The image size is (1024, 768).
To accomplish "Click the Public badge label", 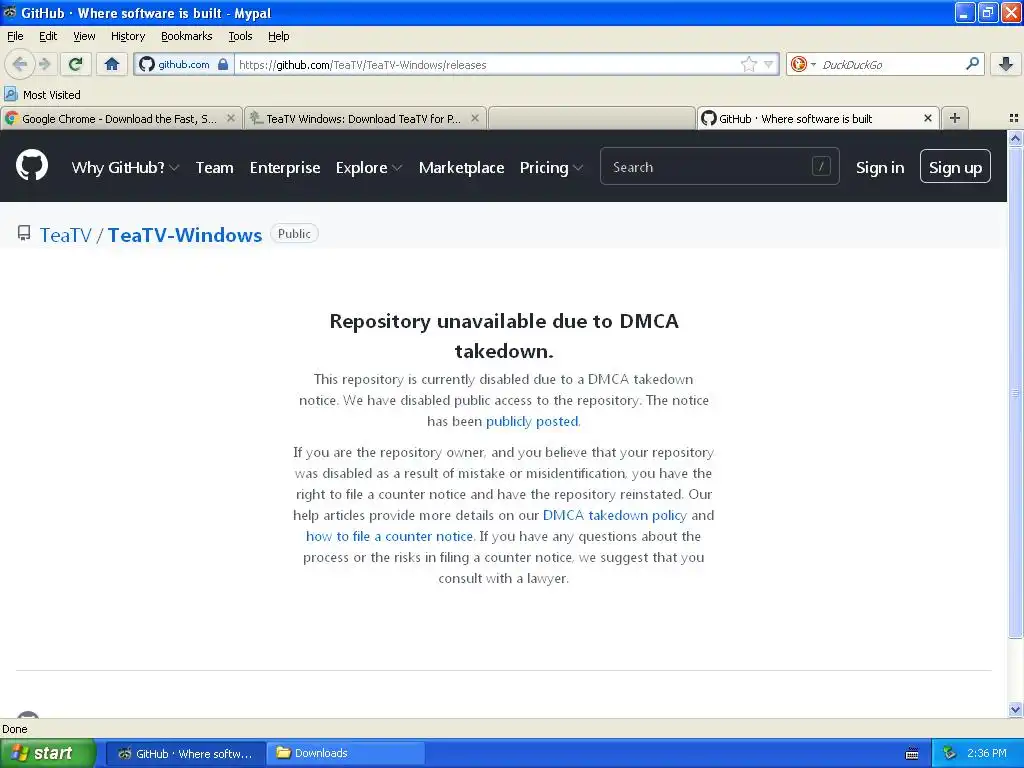I will click(x=294, y=233).
